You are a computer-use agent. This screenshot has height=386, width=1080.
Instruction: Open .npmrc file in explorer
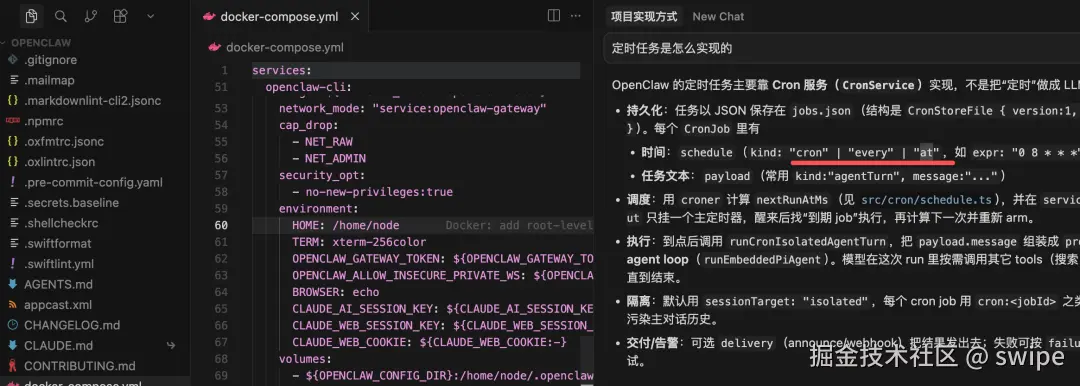click(43, 121)
